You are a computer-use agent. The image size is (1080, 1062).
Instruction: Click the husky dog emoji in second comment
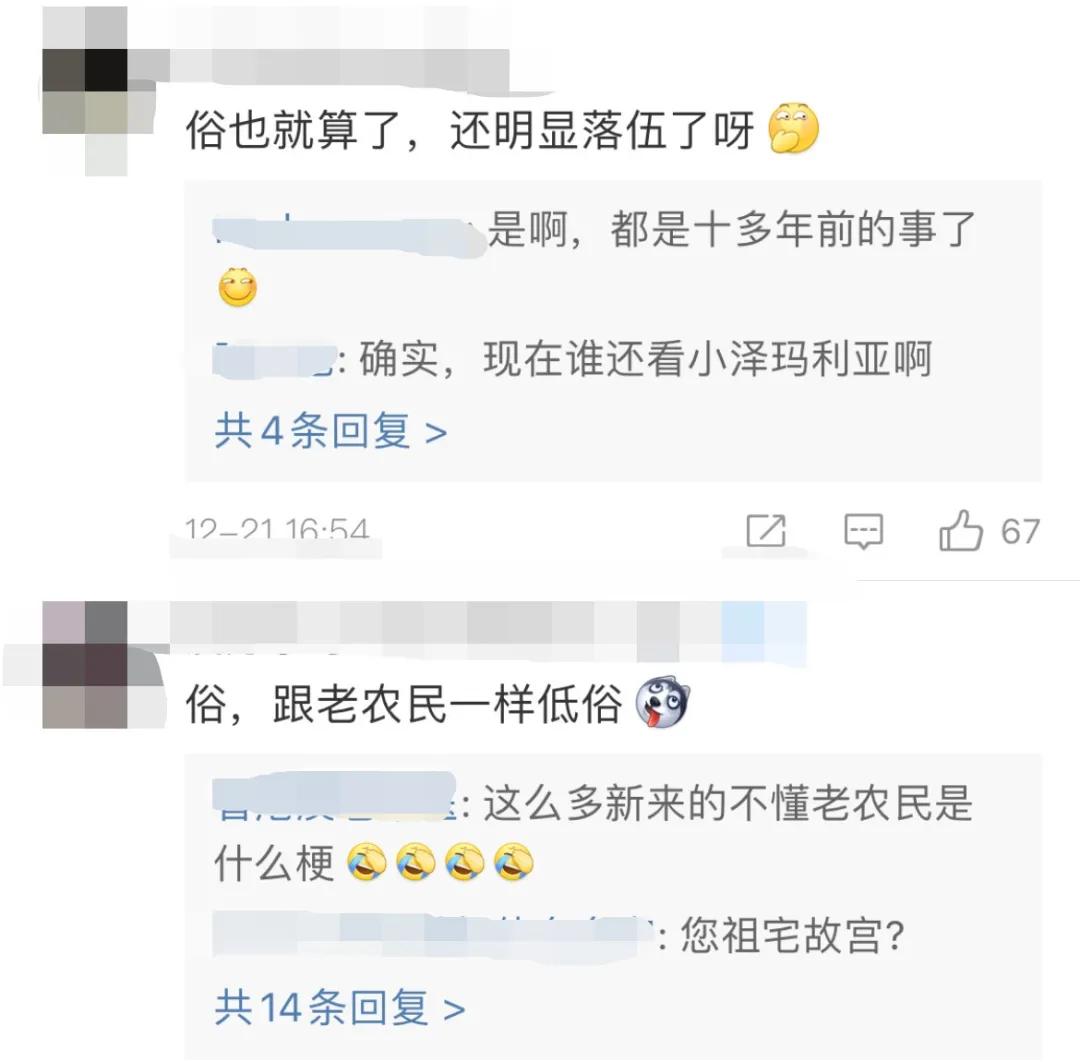662,702
